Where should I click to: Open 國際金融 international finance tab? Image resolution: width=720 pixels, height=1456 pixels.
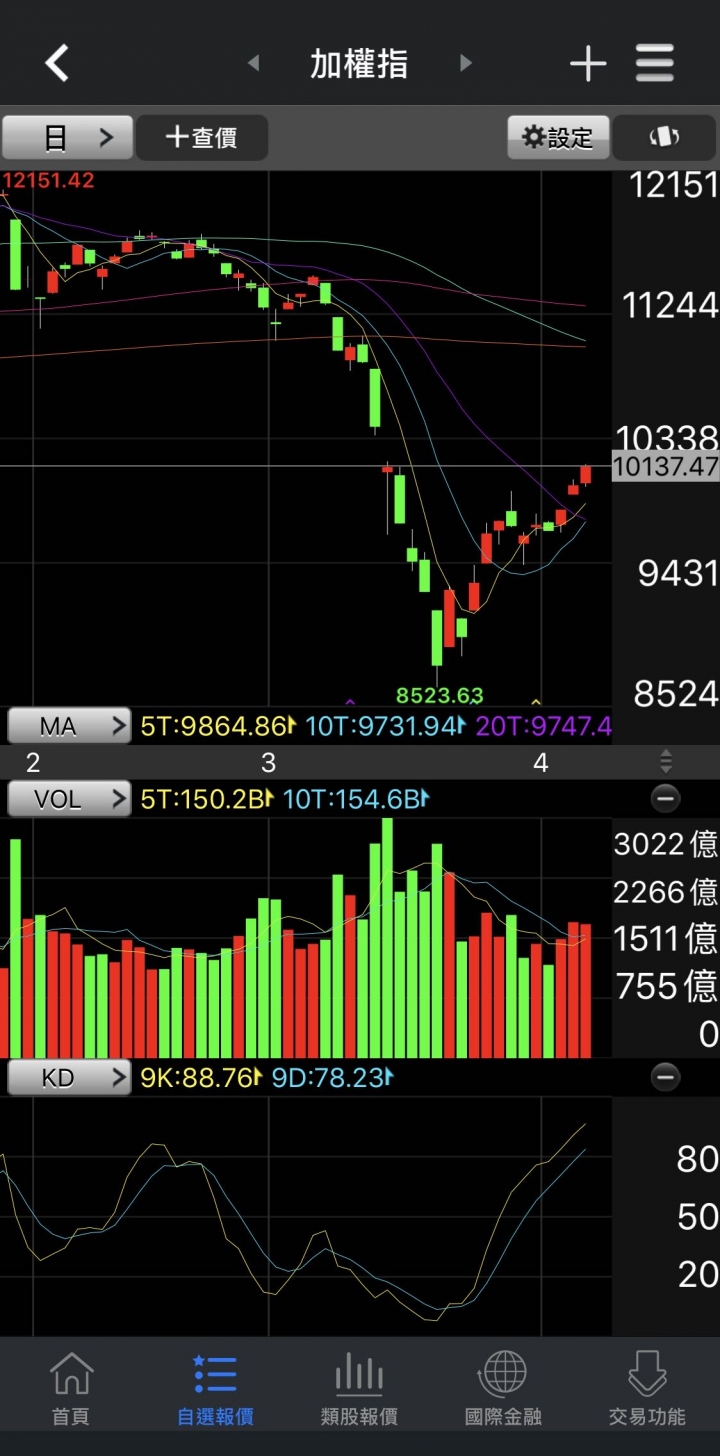click(x=503, y=1388)
